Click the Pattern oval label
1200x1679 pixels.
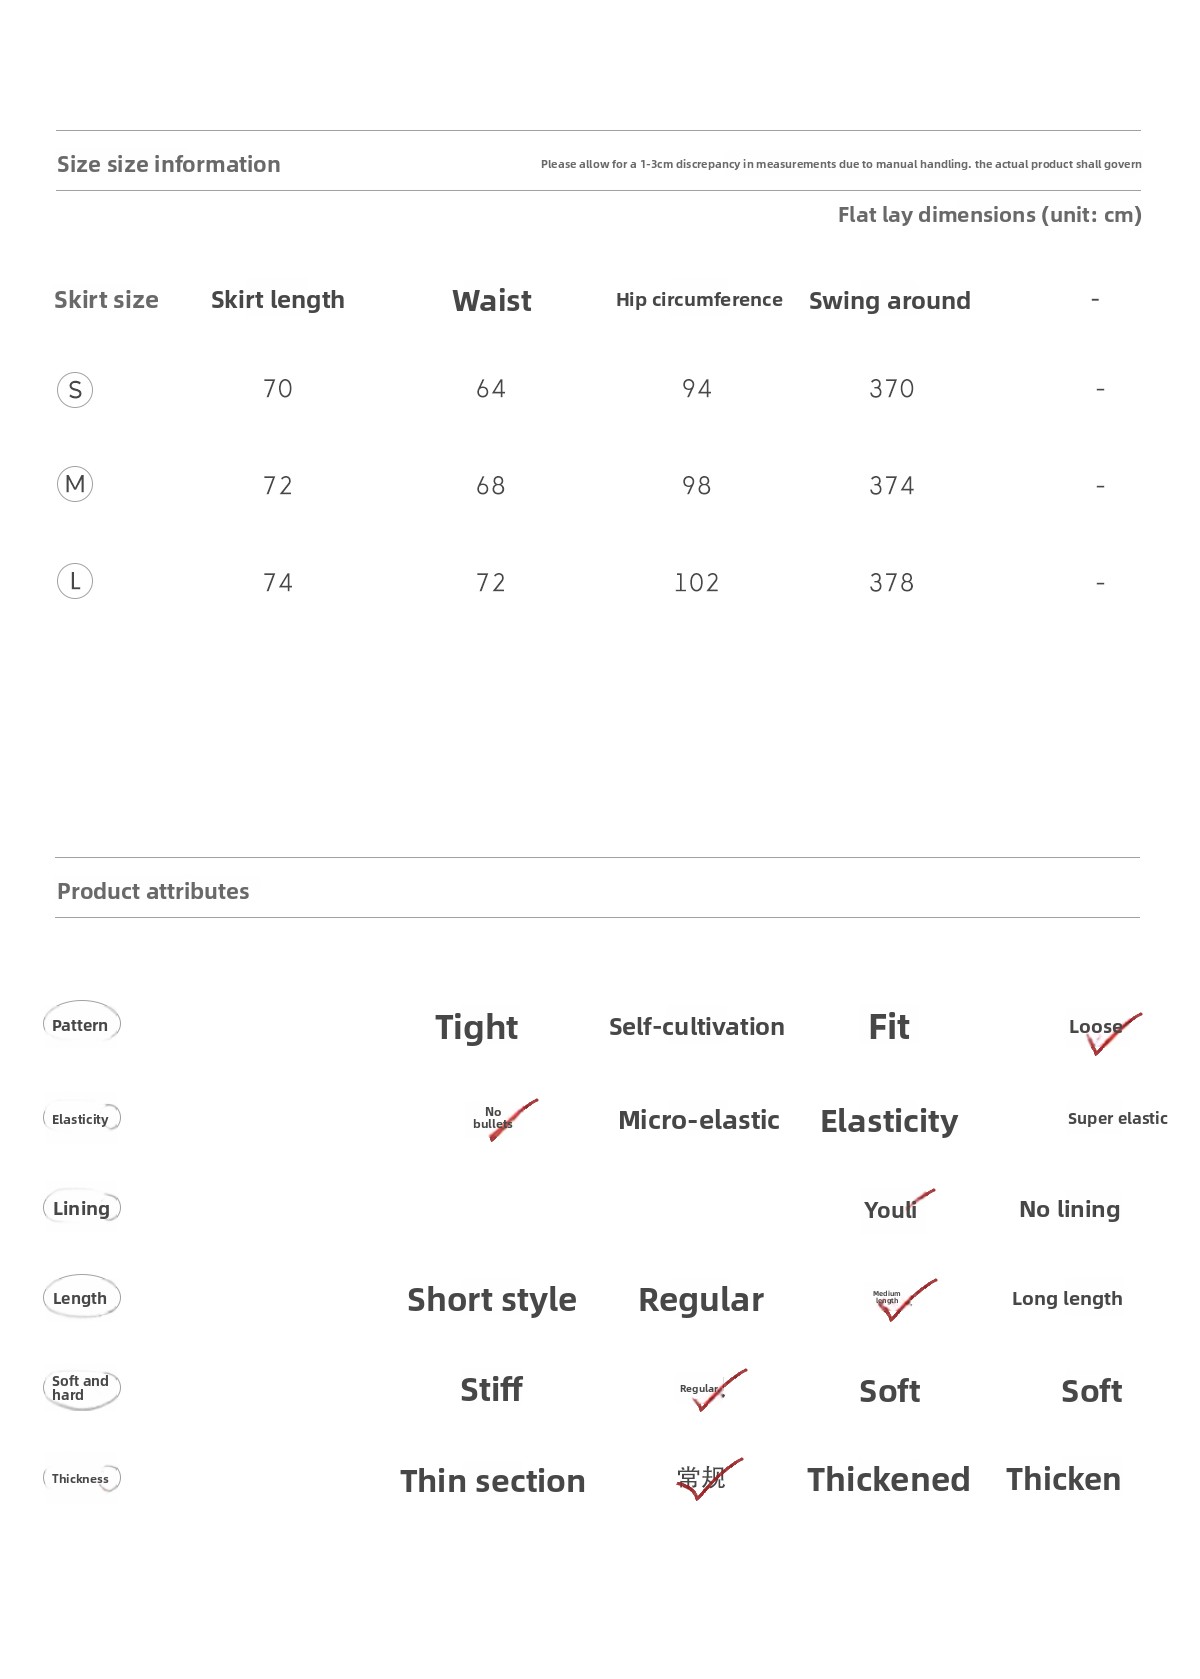[81, 1024]
